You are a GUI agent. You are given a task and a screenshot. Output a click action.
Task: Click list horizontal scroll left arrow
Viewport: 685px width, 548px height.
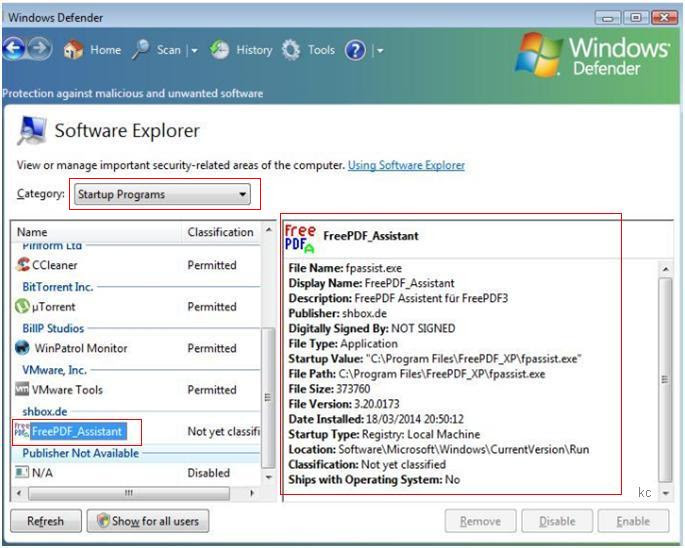pos(19,493)
